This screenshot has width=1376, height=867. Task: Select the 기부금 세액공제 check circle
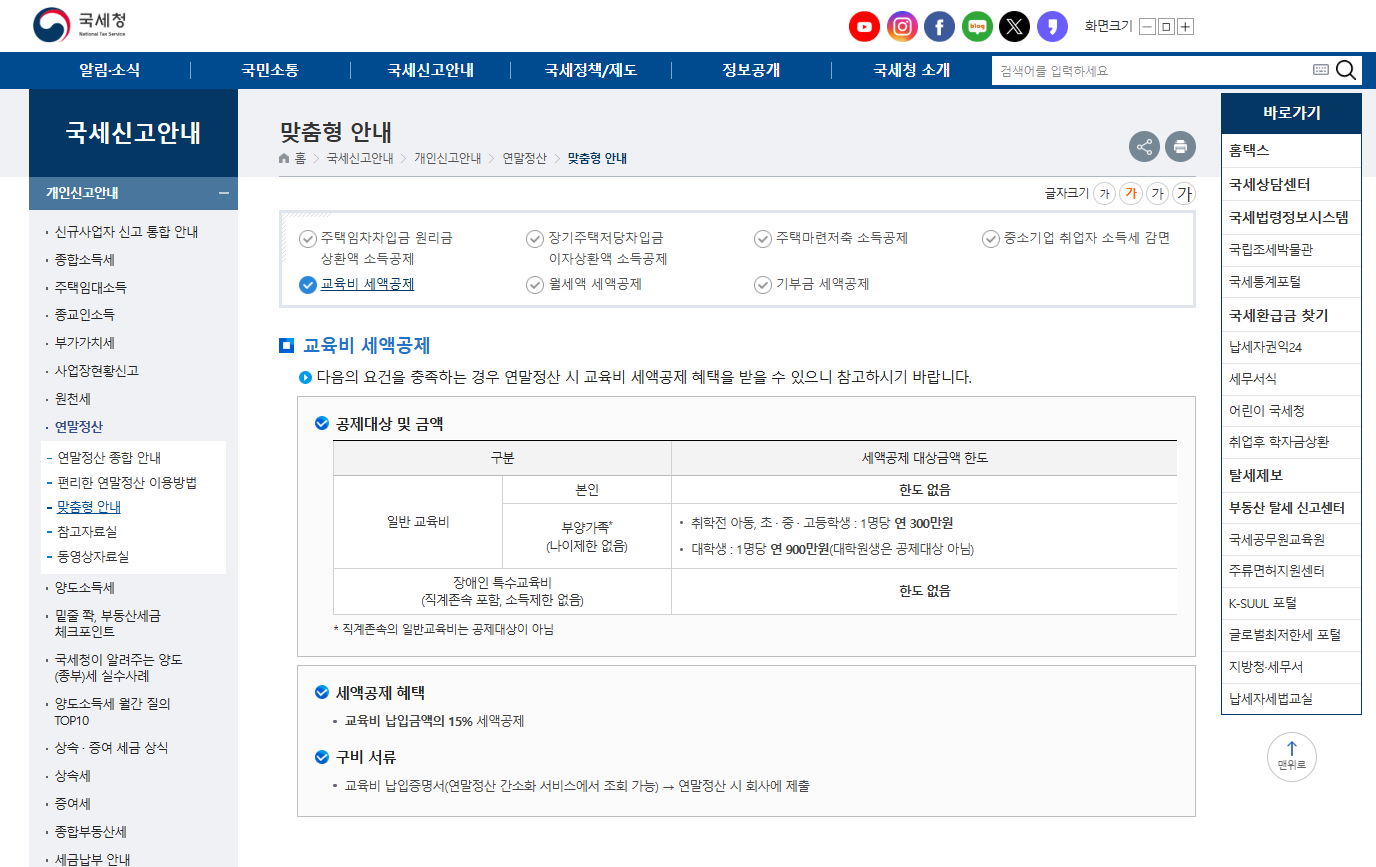762,284
